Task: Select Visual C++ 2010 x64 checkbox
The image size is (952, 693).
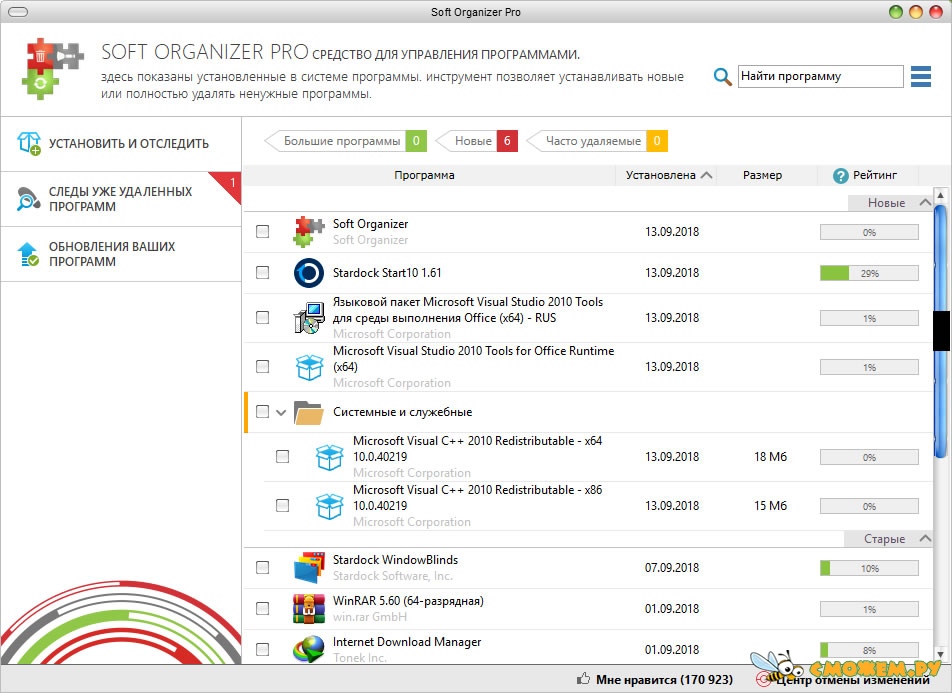Action: (x=282, y=457)
